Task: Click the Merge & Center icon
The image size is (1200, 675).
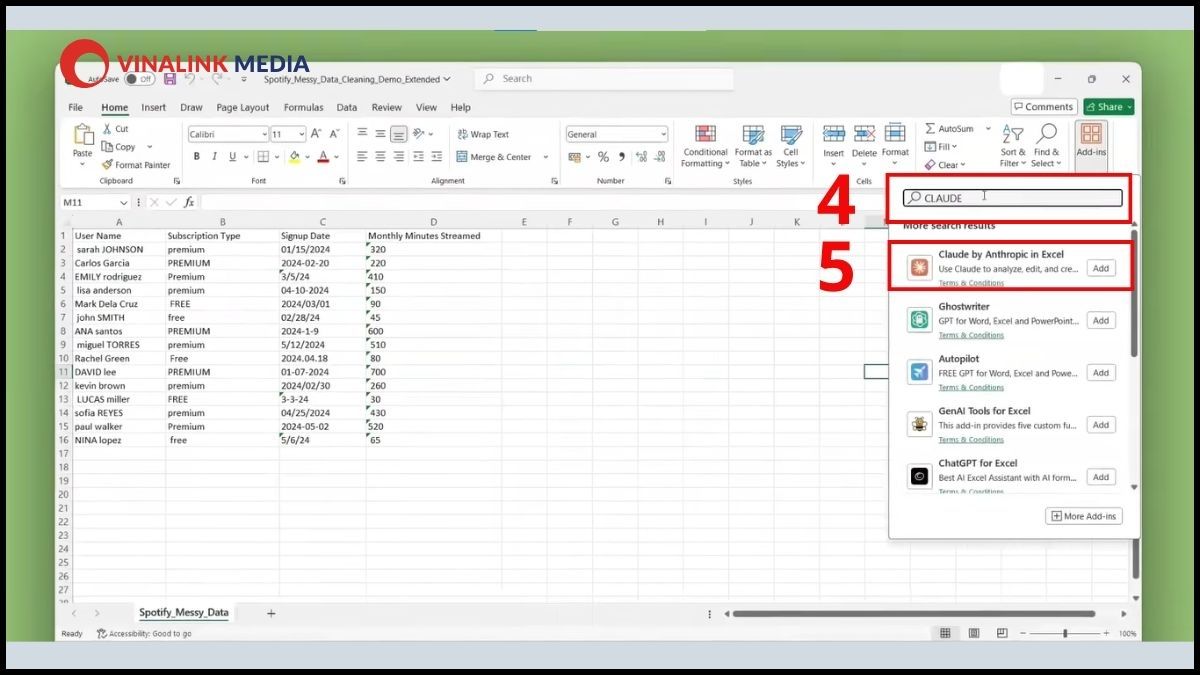Action: click(x=461, y=157)
